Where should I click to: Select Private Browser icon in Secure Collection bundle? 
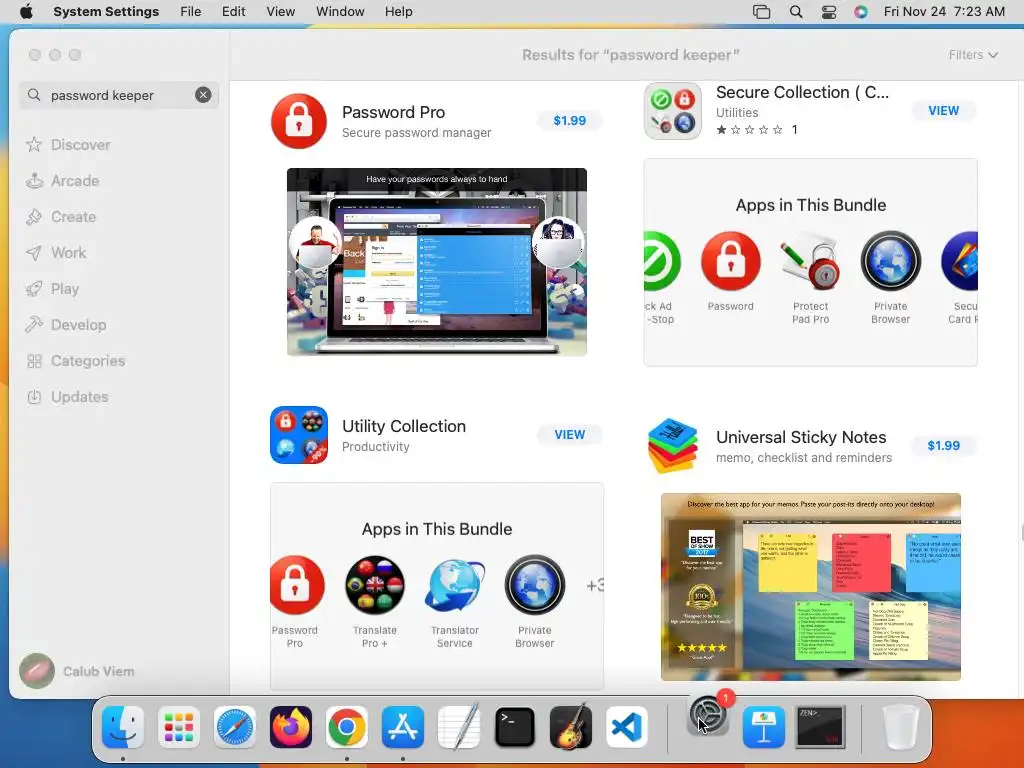[x=890, y=261]
